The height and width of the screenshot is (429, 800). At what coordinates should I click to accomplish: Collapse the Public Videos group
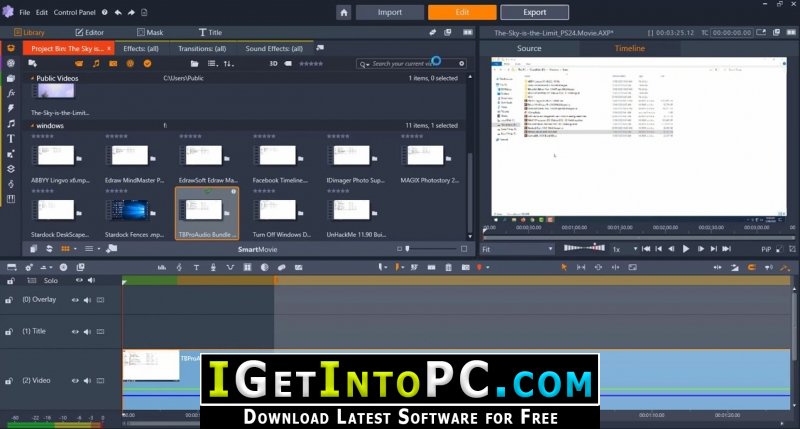pos(32,79)
